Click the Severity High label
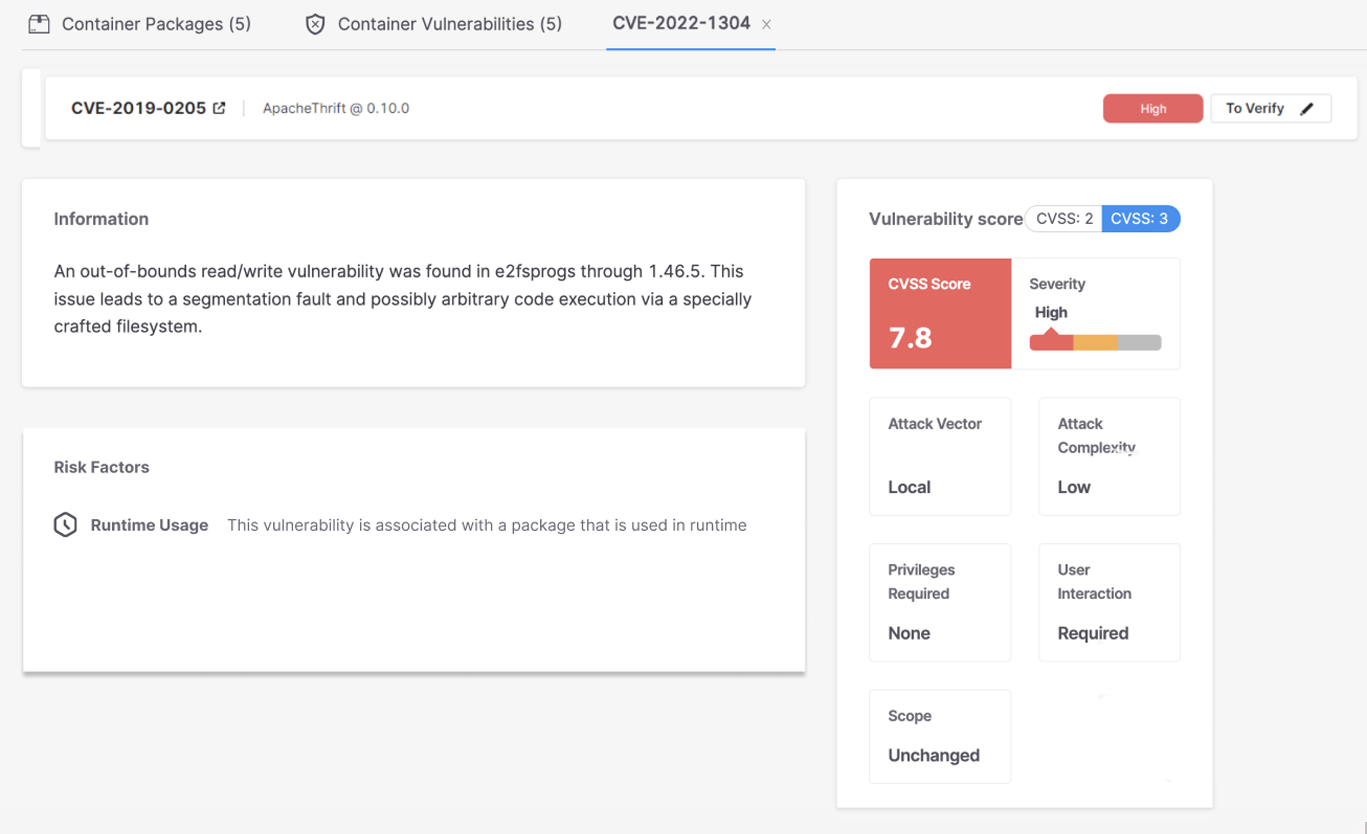The image size is (1367, 834). (1051, 312)
